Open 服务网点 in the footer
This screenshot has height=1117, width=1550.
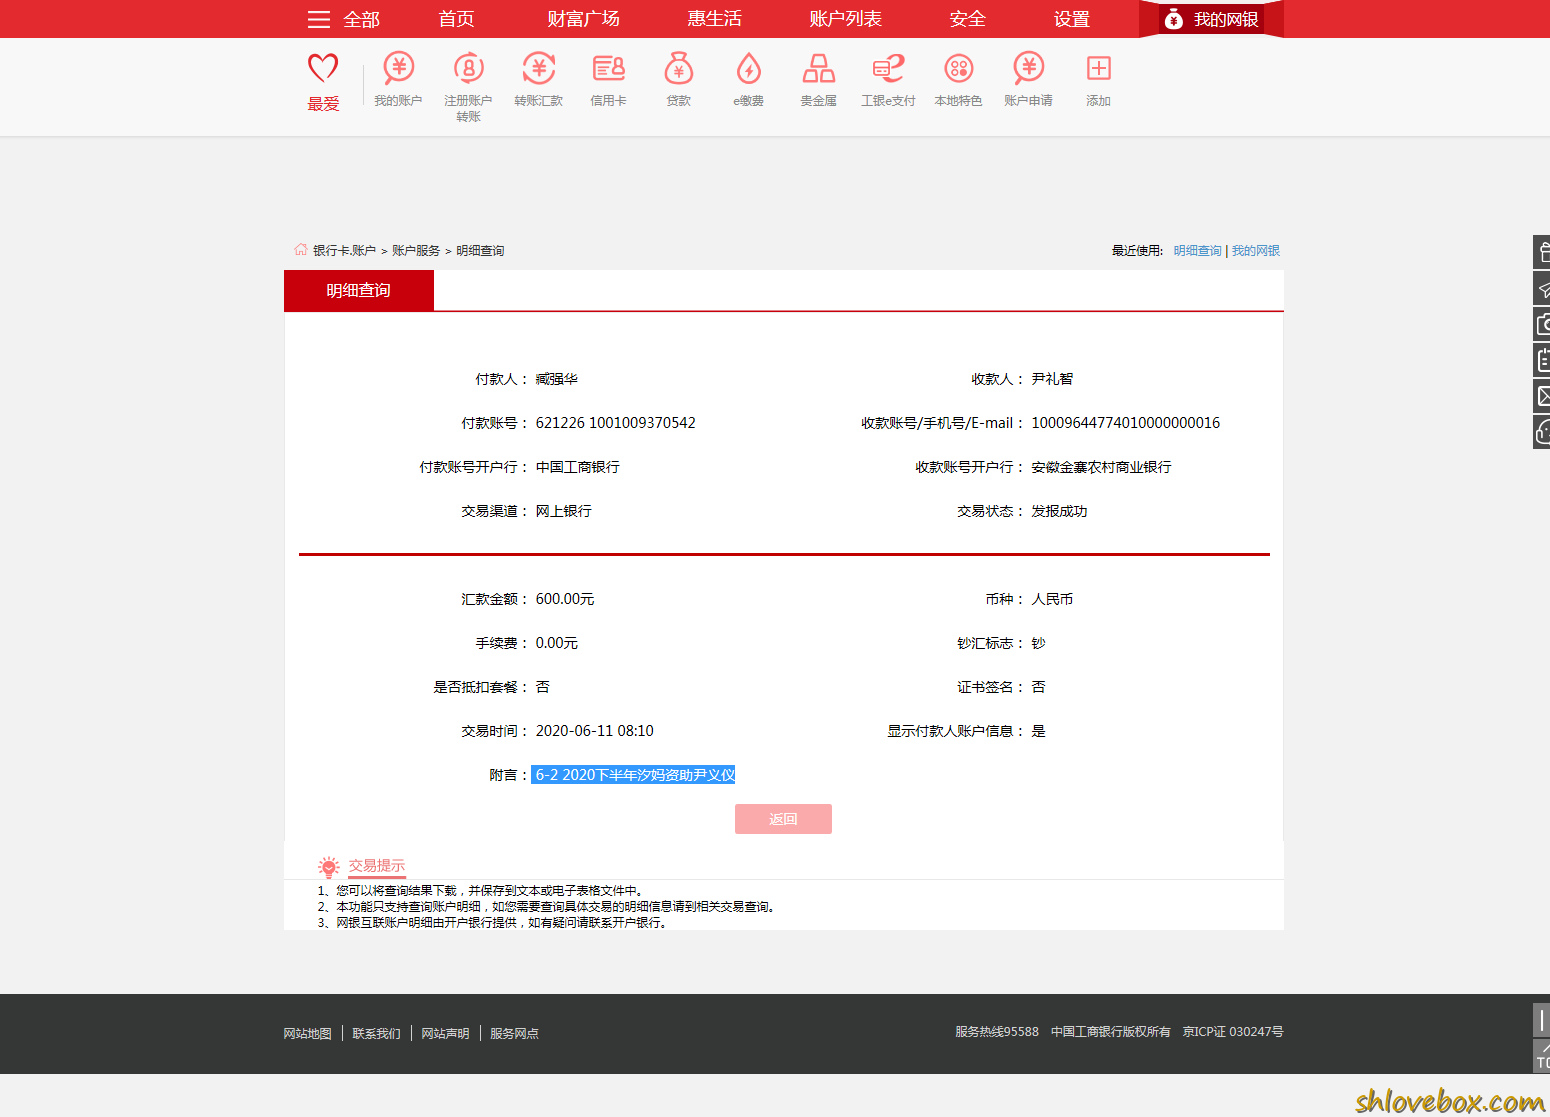[x=514, y=1034]
